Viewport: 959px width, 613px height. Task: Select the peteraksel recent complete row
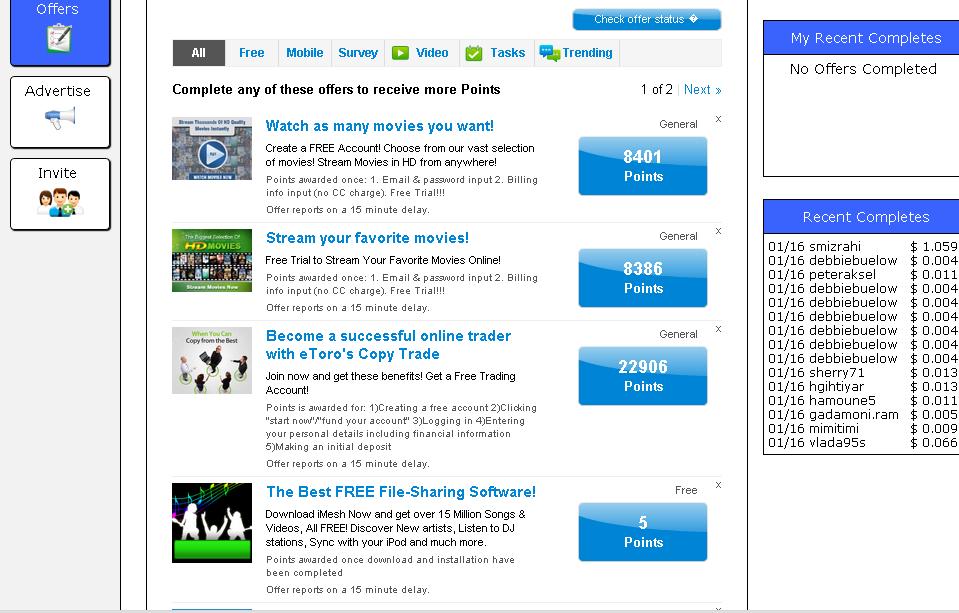point(862,275)
